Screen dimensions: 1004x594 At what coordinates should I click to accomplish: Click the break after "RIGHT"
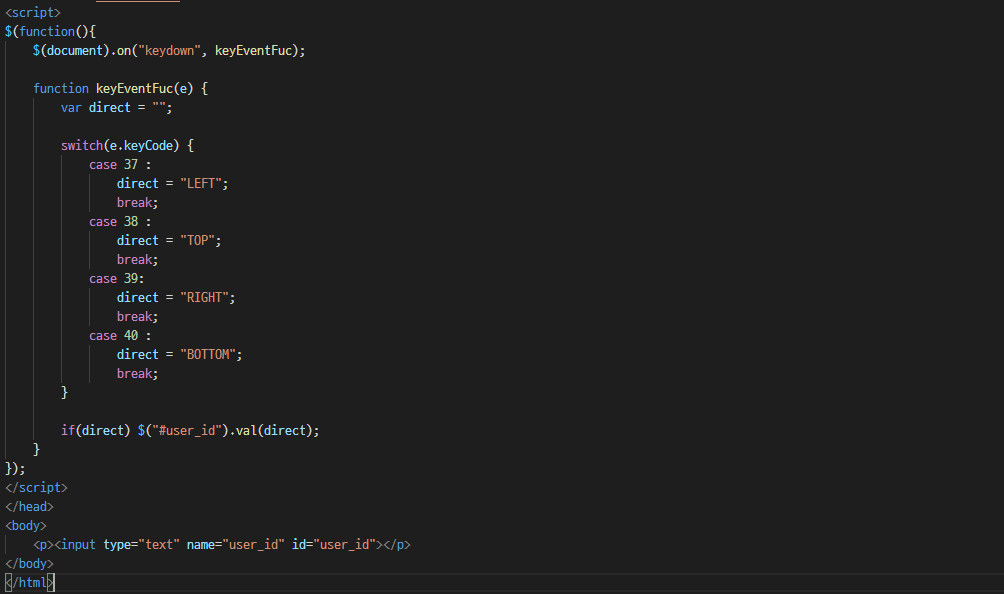pyautogui.click(x=138, y=317)
